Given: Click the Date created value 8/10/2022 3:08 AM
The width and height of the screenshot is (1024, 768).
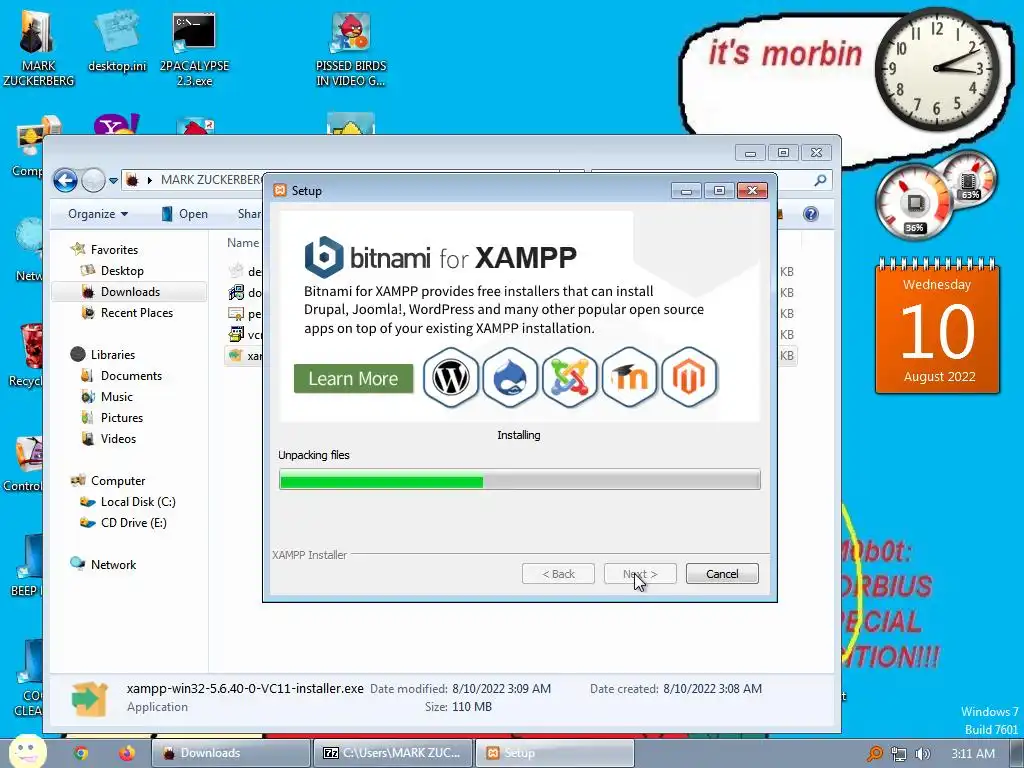Looking at the screenshot, I should click(712, 688).
